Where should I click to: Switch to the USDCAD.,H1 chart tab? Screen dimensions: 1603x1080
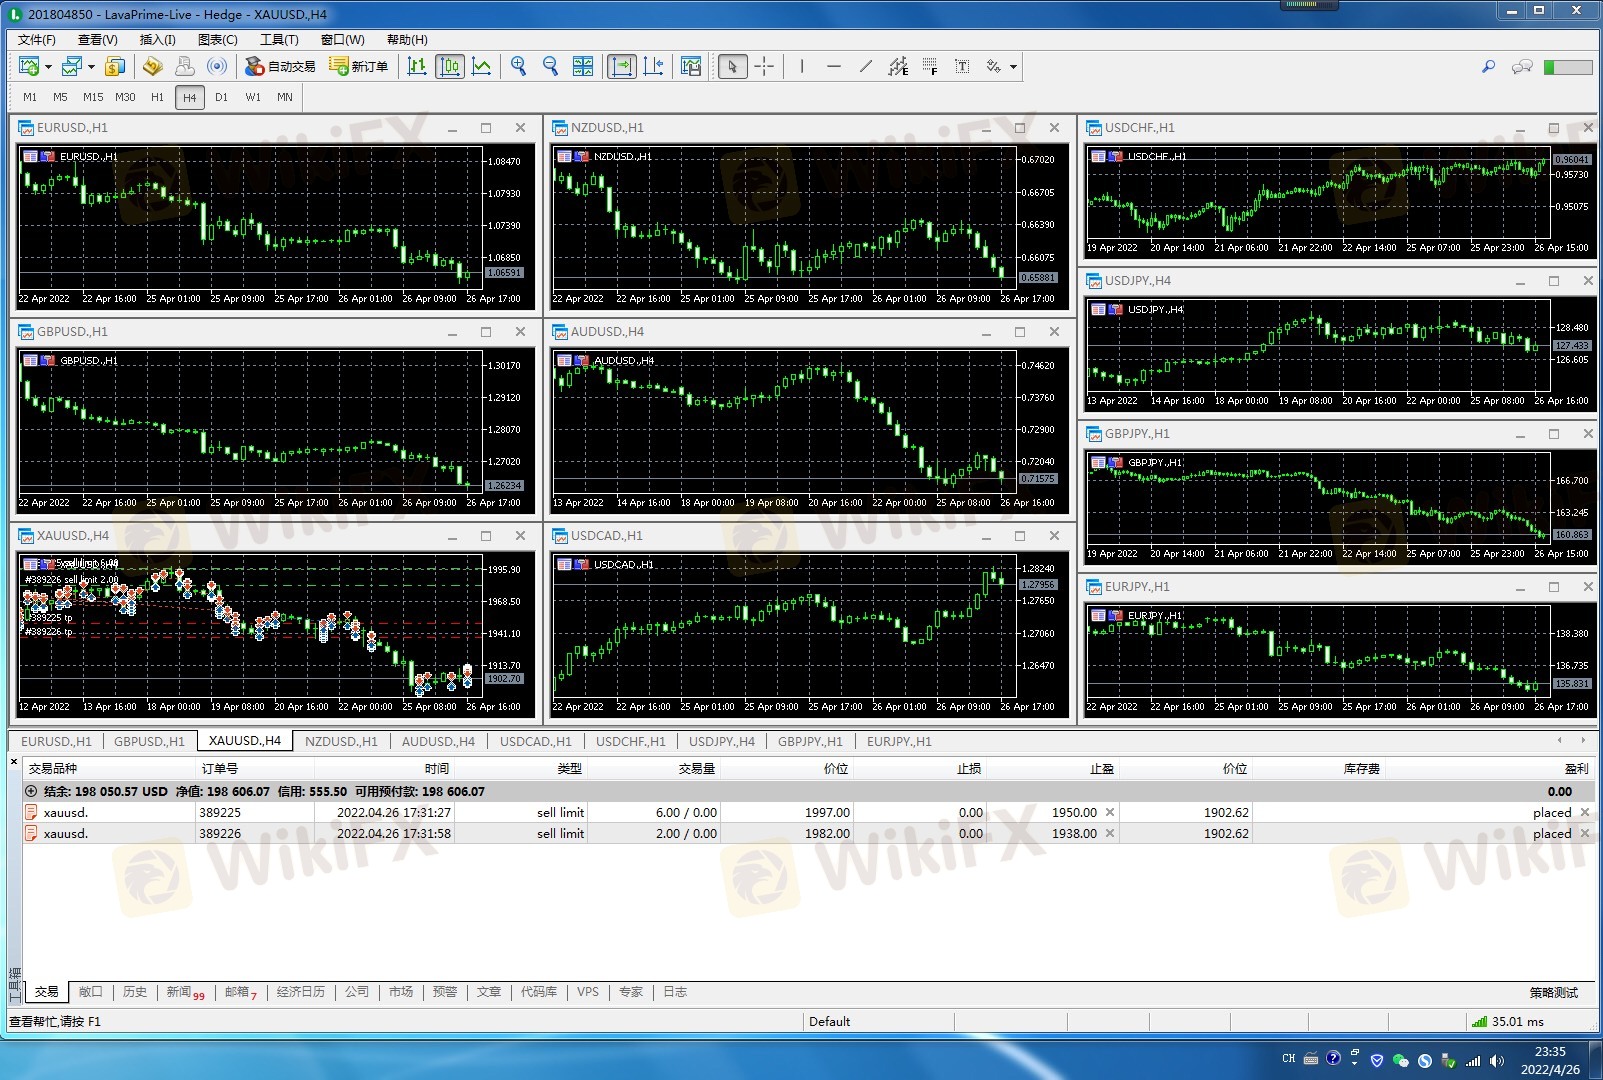(536, 741)
